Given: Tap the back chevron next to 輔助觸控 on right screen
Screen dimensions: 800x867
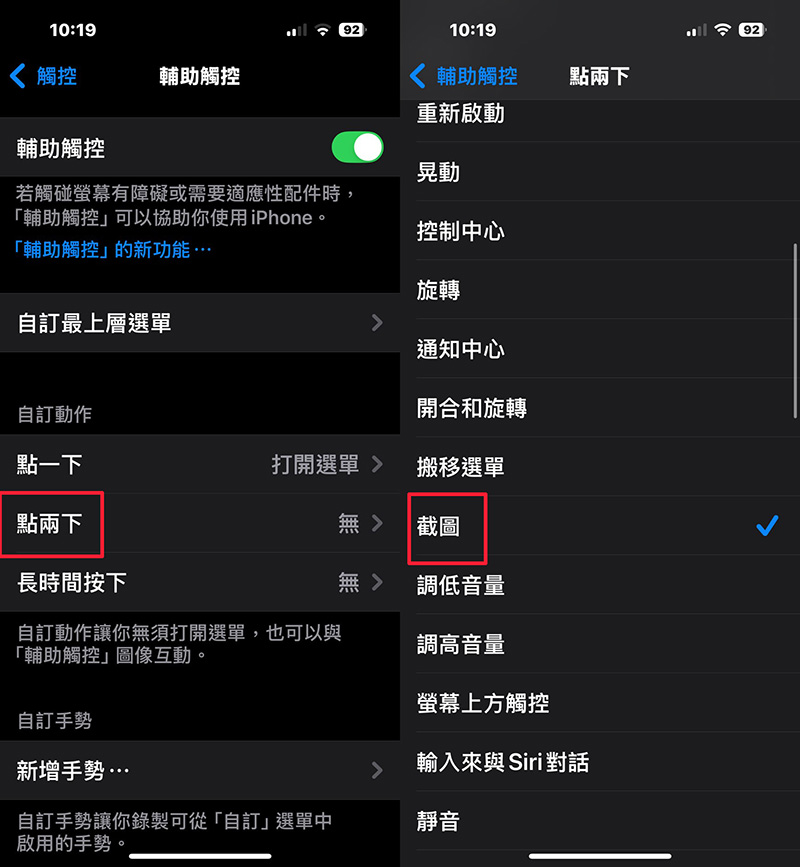Looking at the screenshot, I should point(418,76).
